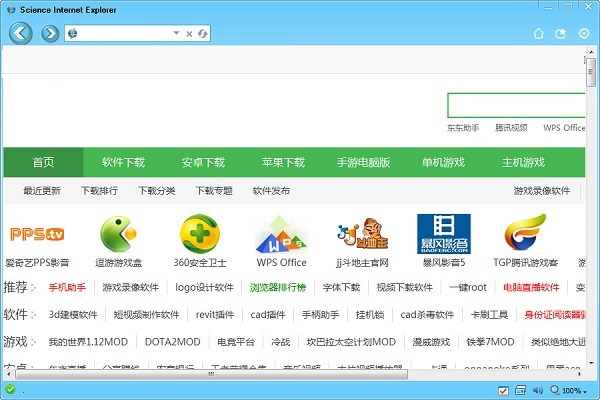600x400 pixels.
Task: Open the cad杀毒软件 link
Action: (427, 315)
